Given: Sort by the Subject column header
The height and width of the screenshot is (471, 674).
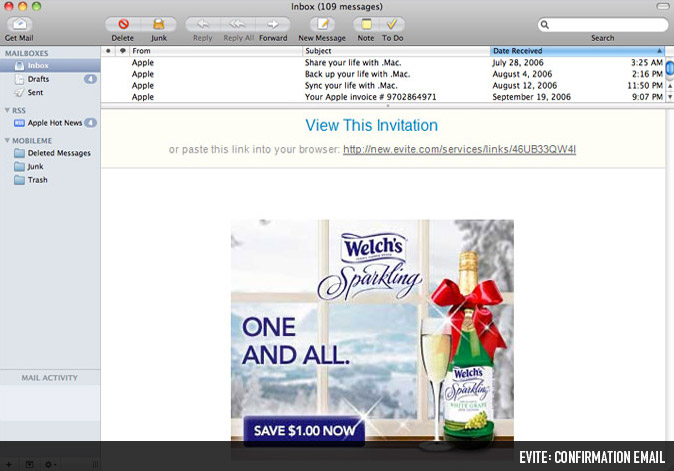Looking at the screenshot, I should point(396,51).
